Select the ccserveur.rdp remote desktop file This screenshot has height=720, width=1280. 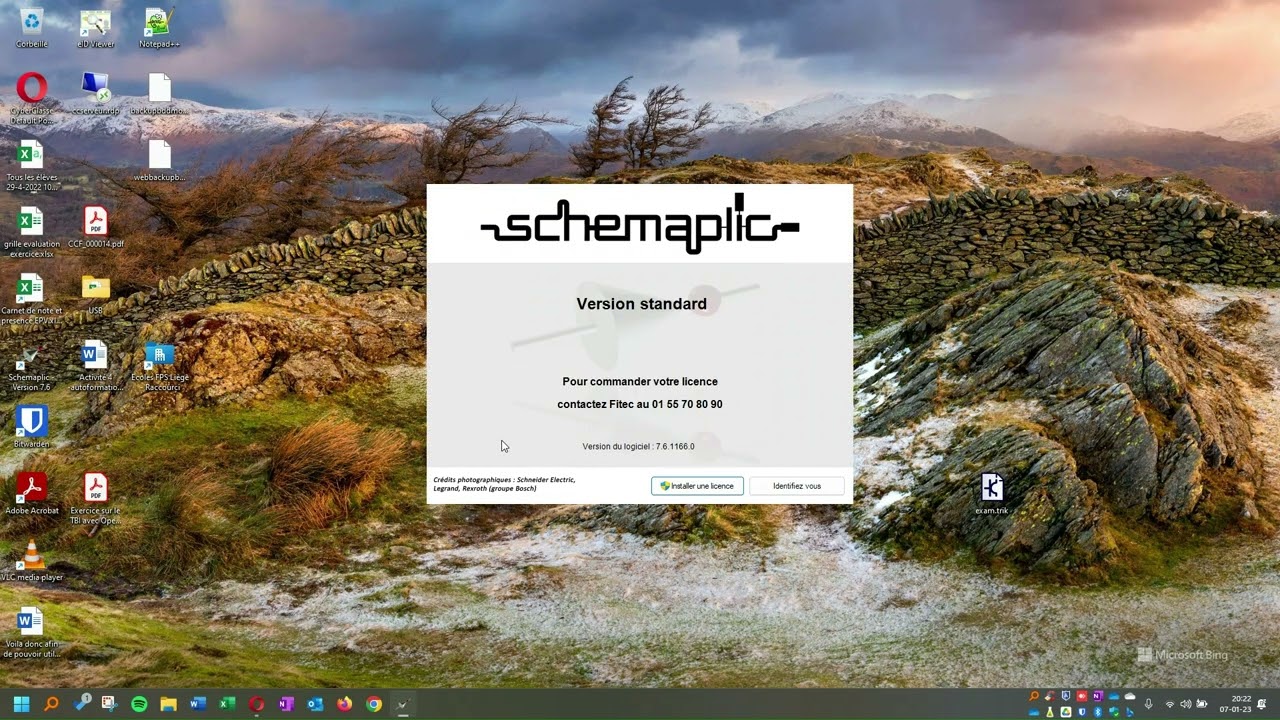click(95, 94)
